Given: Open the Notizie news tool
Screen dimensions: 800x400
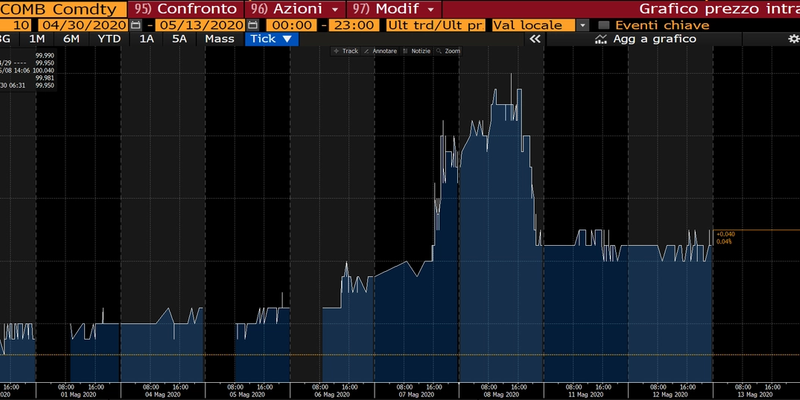Looking at the screenshot, I should point(417,51).
